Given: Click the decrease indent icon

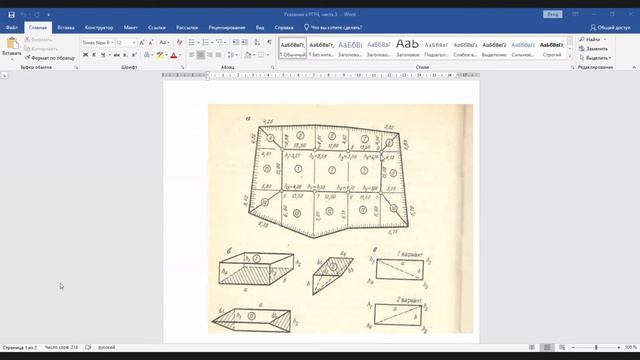Looking at the screenshot, I should point(236,42).
